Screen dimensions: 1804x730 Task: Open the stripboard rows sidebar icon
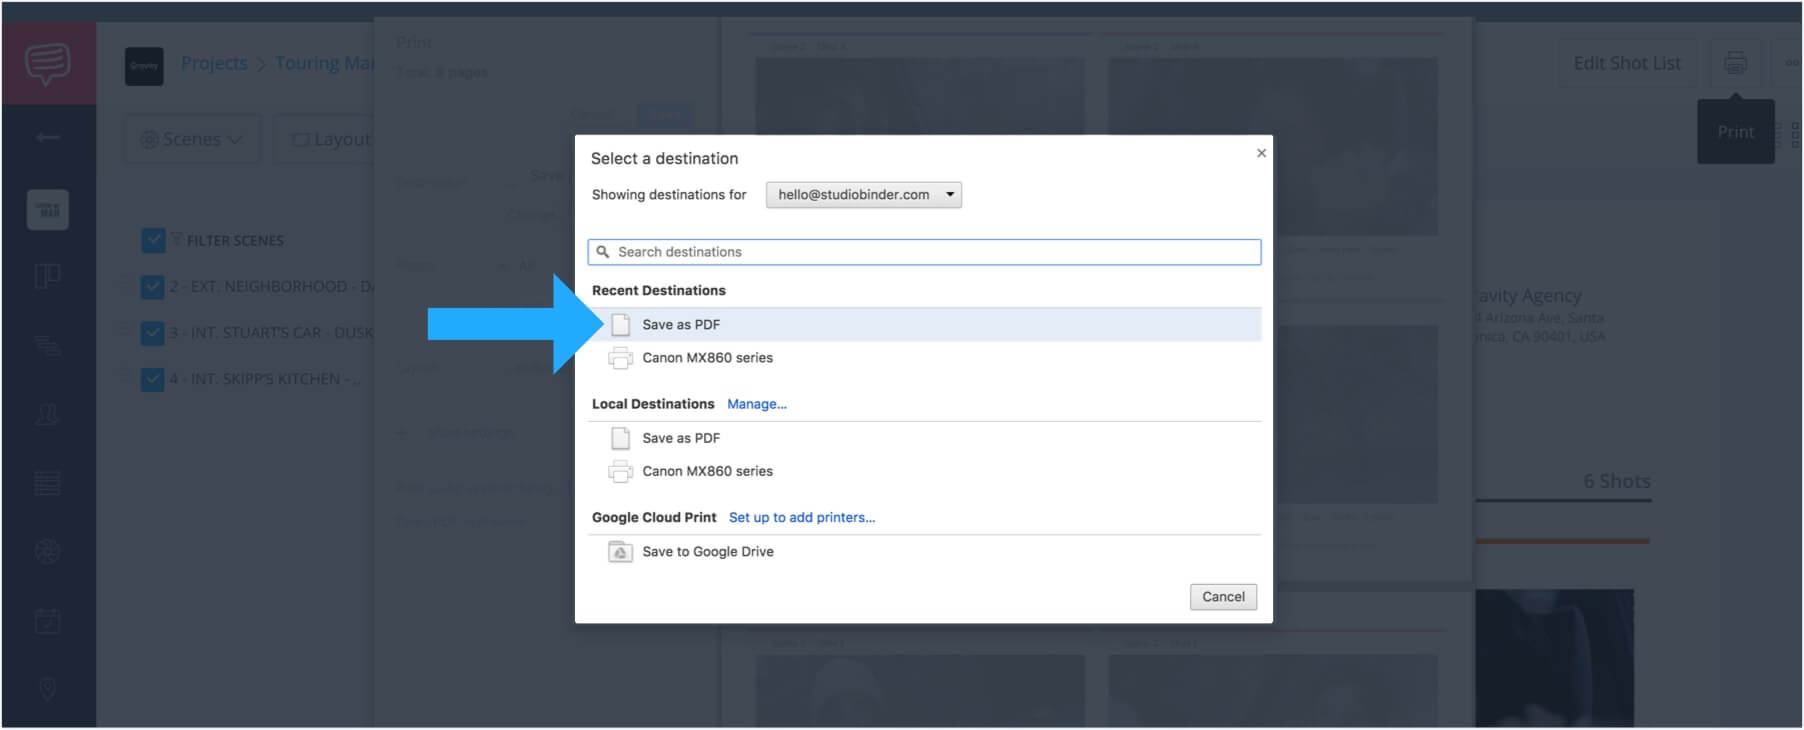tap(48, 483)
